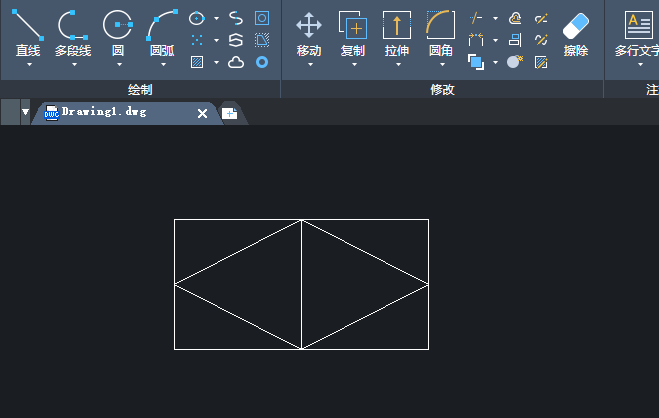Select the 圆弧 (Arc) tool

pos(162,32)
